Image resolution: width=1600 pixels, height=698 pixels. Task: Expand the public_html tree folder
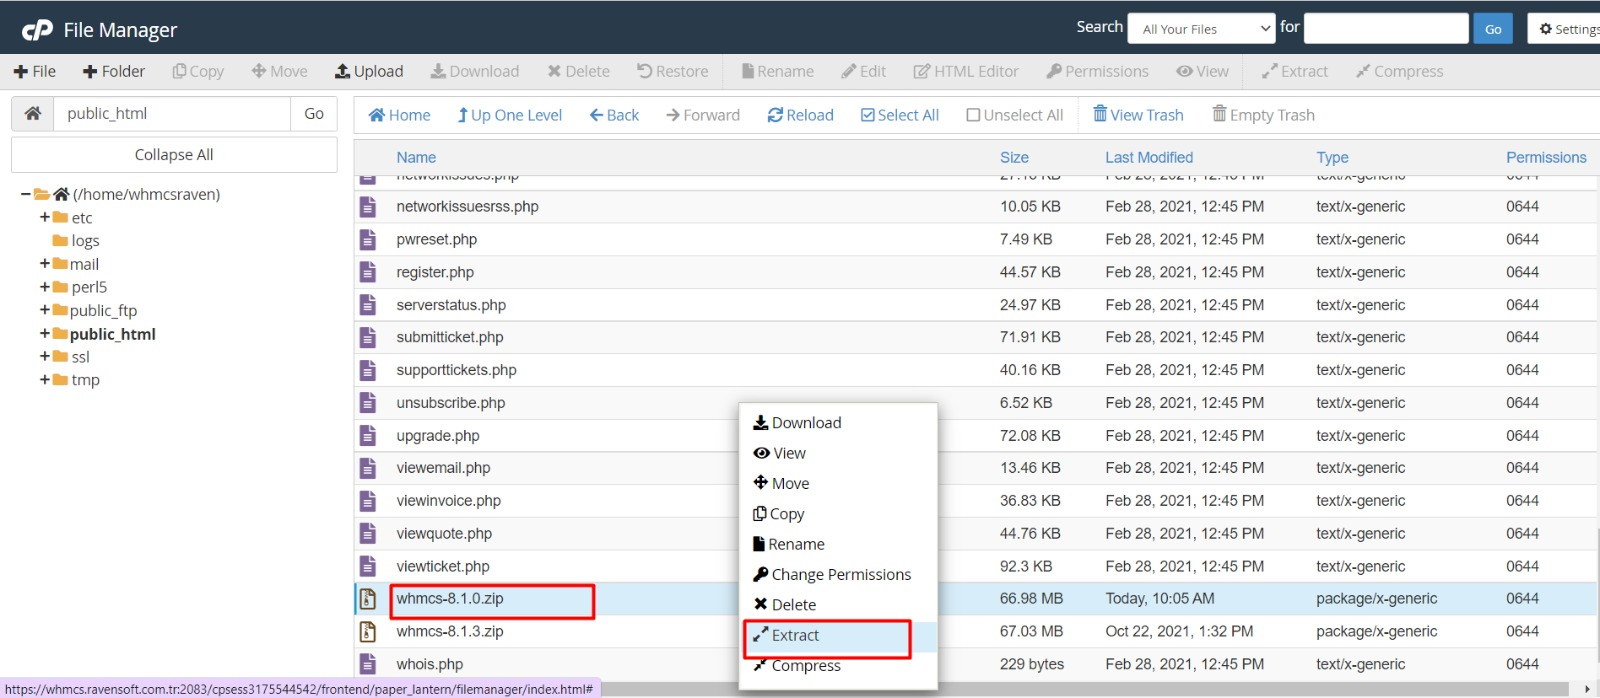(x=44, y=334)
